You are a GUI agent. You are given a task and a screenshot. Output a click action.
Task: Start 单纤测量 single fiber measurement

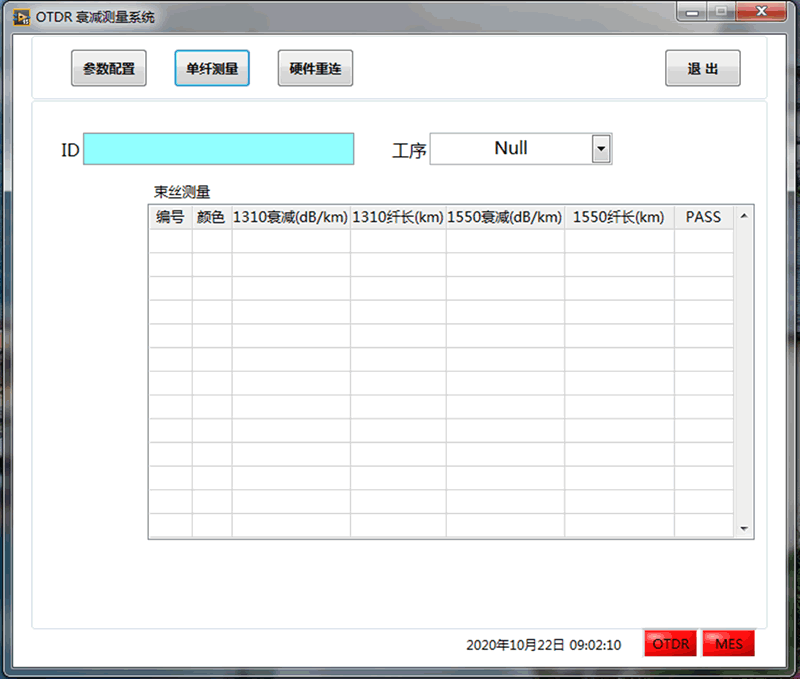click(x=212, y=68)
